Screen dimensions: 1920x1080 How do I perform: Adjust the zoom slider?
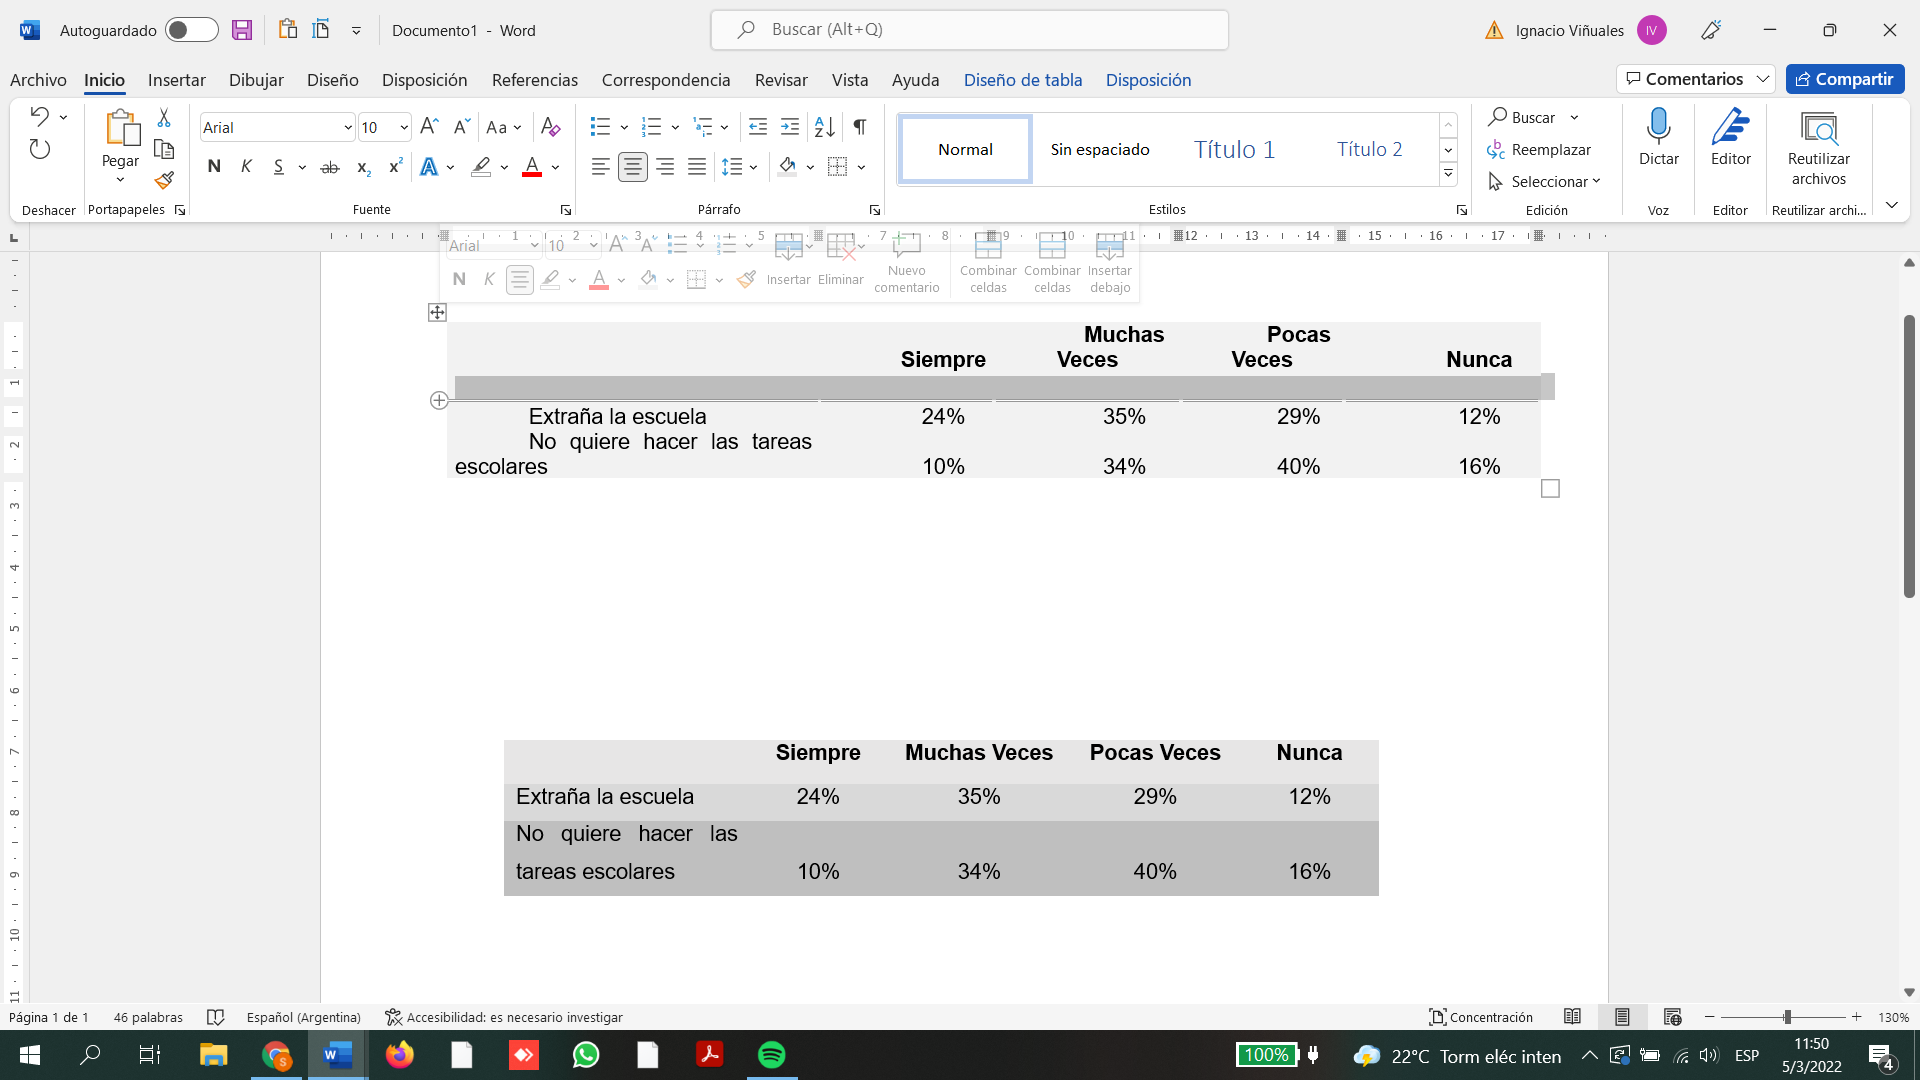(x=1787, y=1017)
